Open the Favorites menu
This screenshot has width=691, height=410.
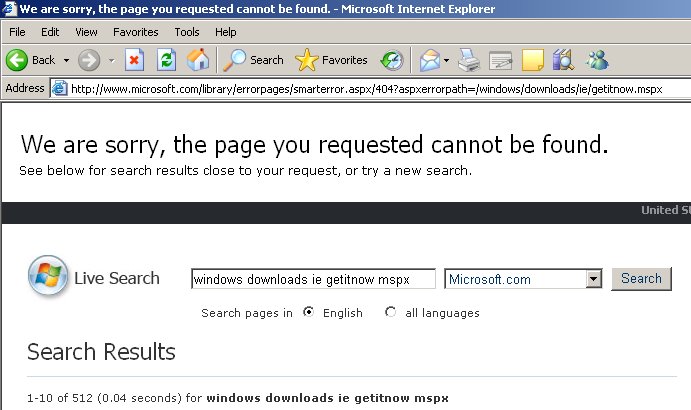tap(136, 32)
